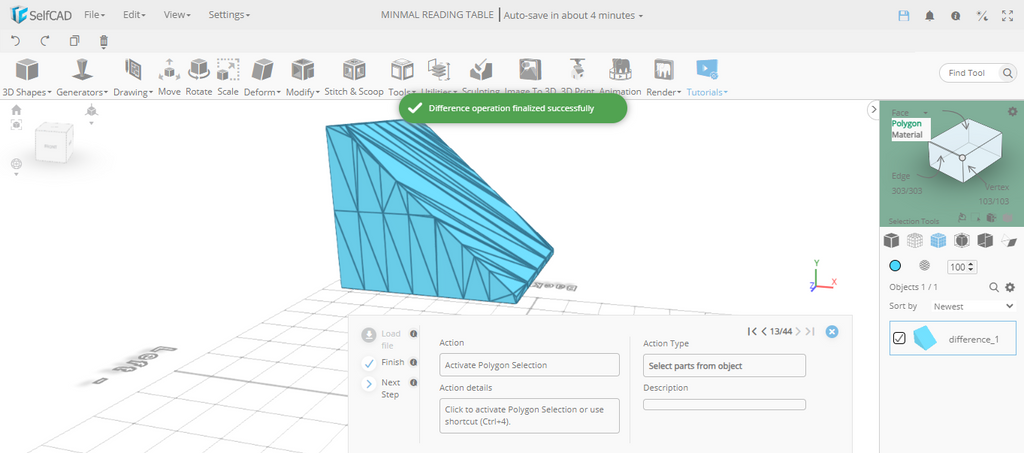
Task: Enable the solid blue circle shading mode
Action: coord(895,266)
